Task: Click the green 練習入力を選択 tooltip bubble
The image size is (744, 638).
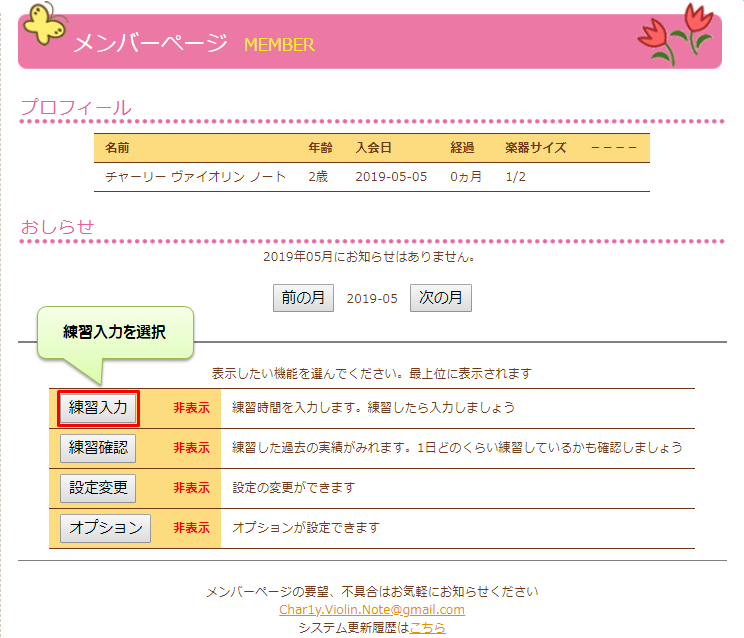Action: [114, 332]
